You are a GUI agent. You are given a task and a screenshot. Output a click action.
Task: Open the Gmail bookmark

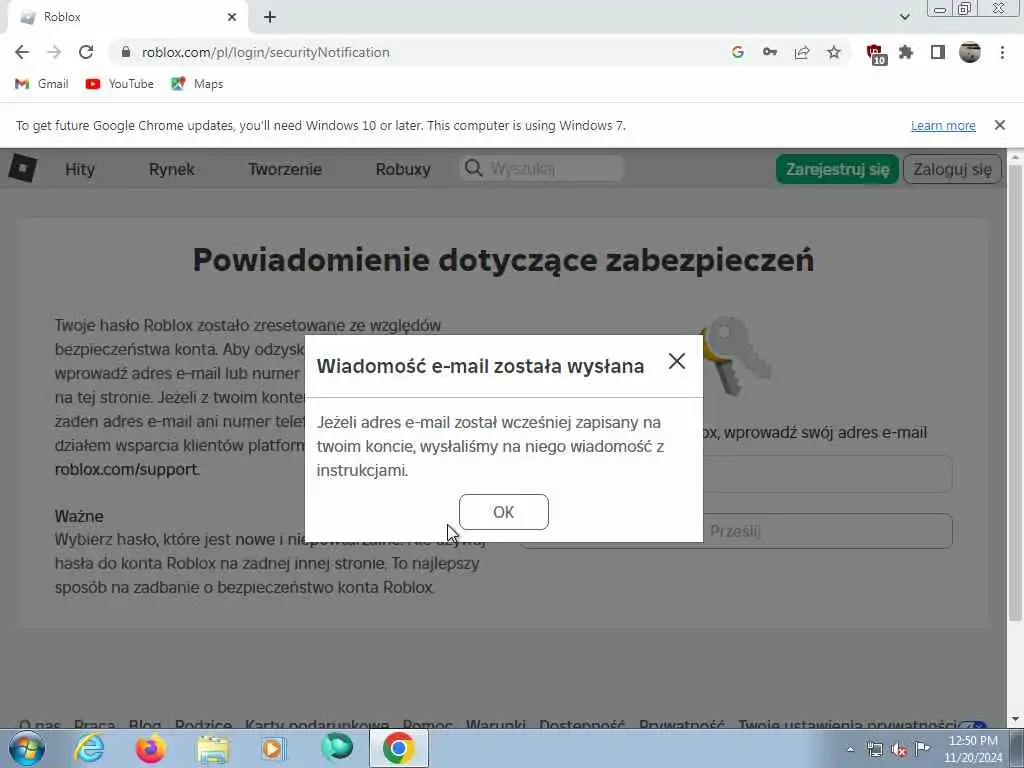(41, 84)
